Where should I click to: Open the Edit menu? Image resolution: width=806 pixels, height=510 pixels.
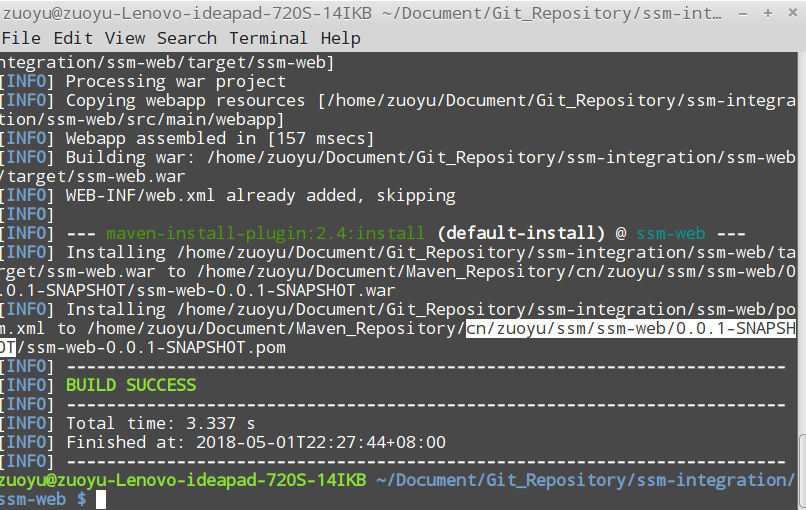73,38
